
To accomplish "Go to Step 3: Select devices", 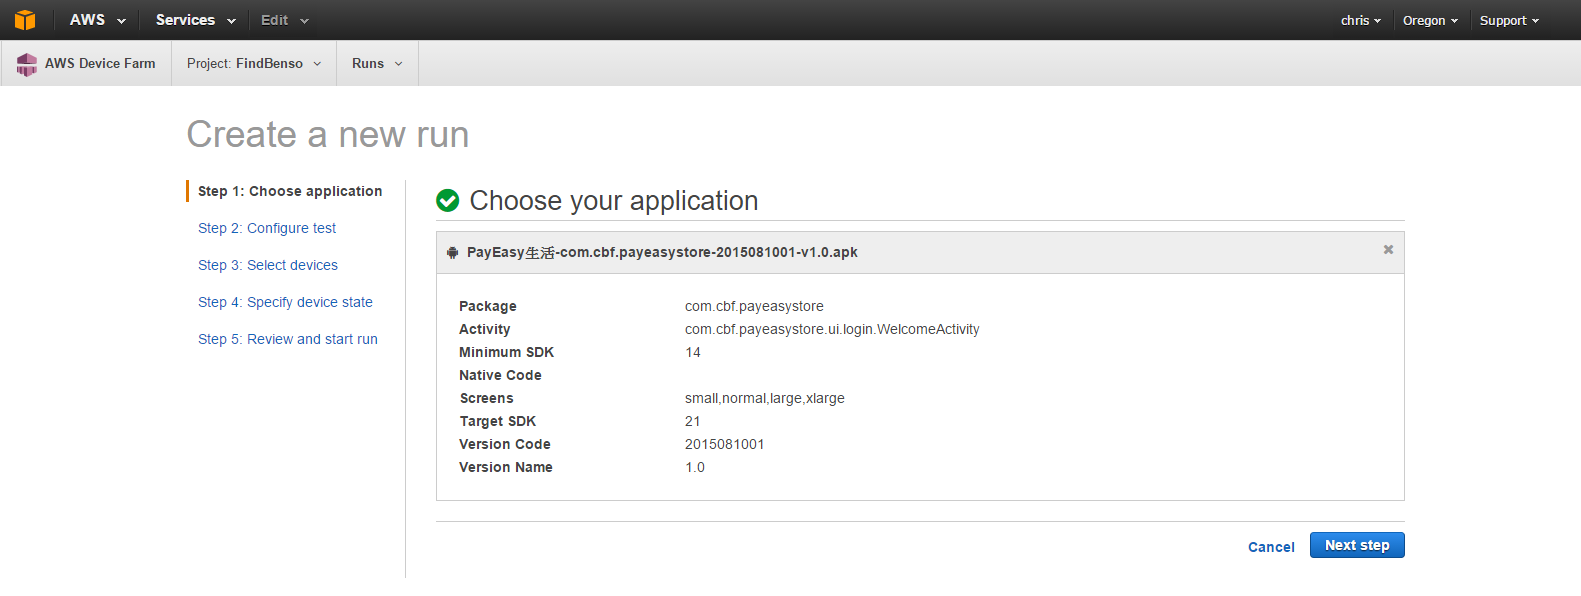I will 268,265.
